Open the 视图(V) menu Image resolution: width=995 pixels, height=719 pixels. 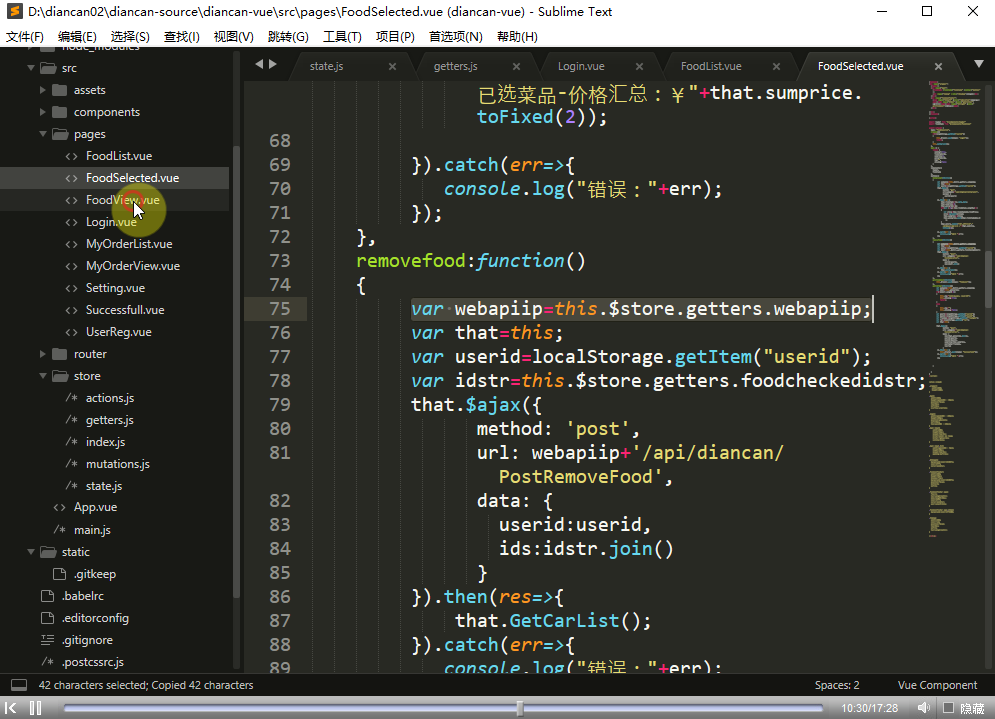234,37
